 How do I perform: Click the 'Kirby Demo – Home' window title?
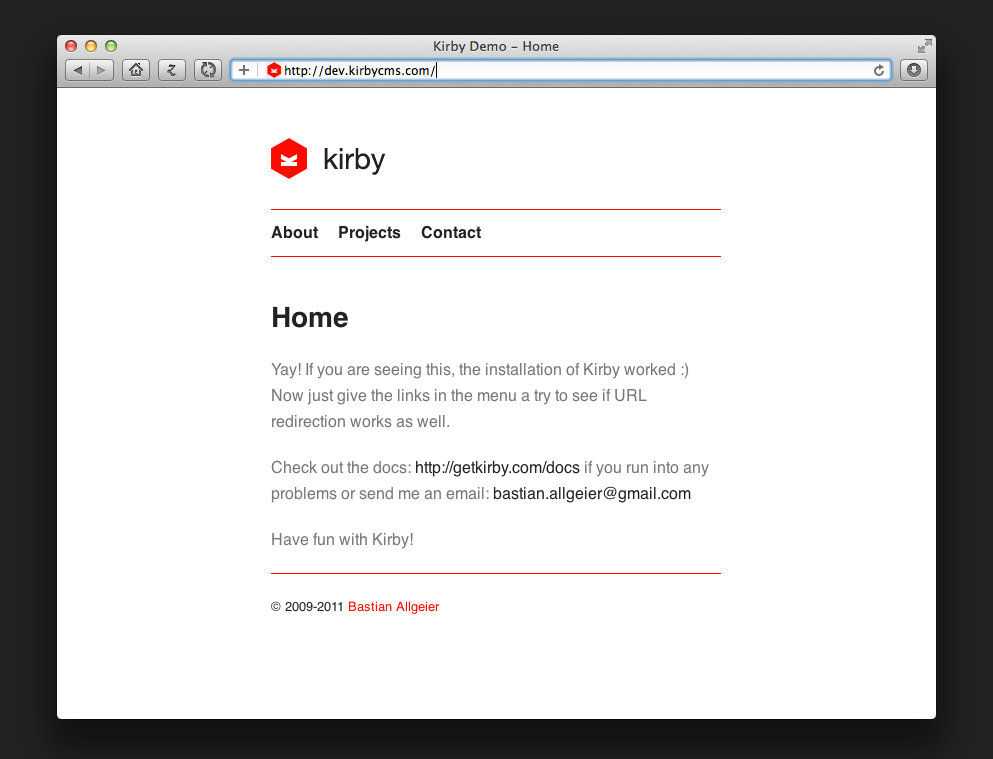[x=496, y=46]
